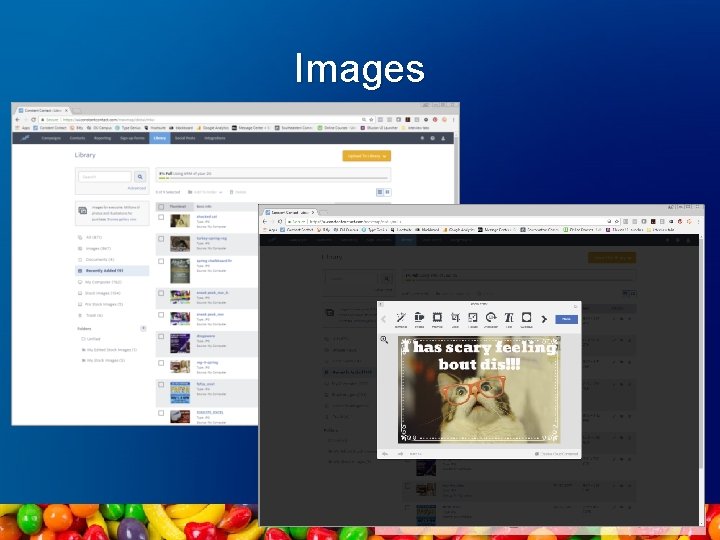Check the box for the last visible list image

point(161,413)
